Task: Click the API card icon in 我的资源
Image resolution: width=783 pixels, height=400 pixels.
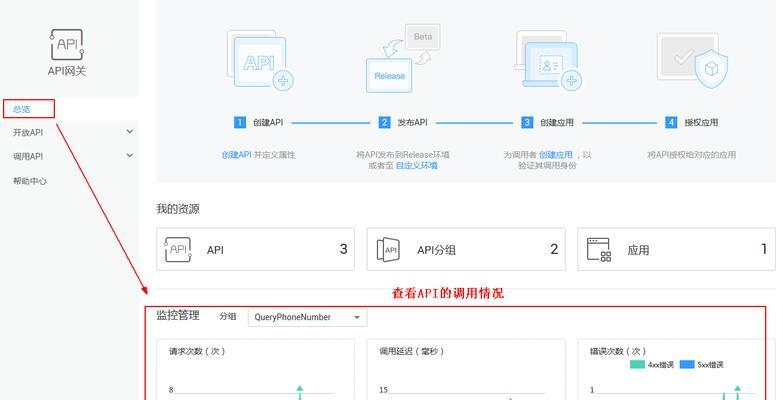Action: coord(178,250)
